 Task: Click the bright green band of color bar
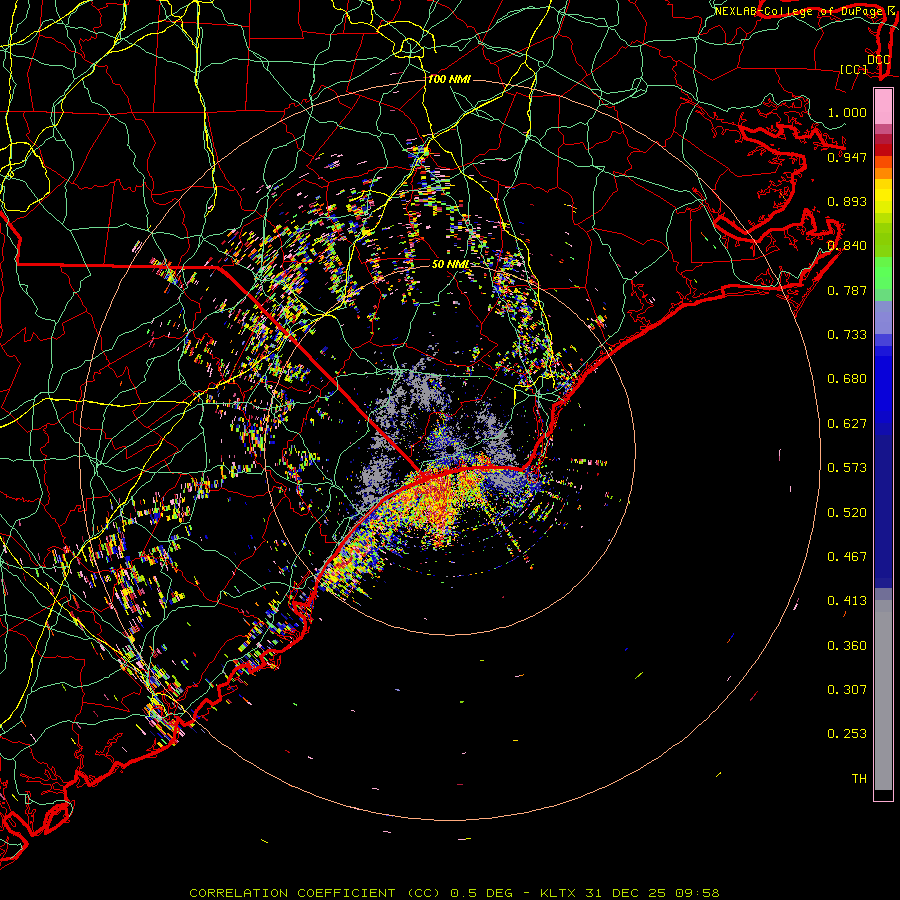tap(883, 273)
